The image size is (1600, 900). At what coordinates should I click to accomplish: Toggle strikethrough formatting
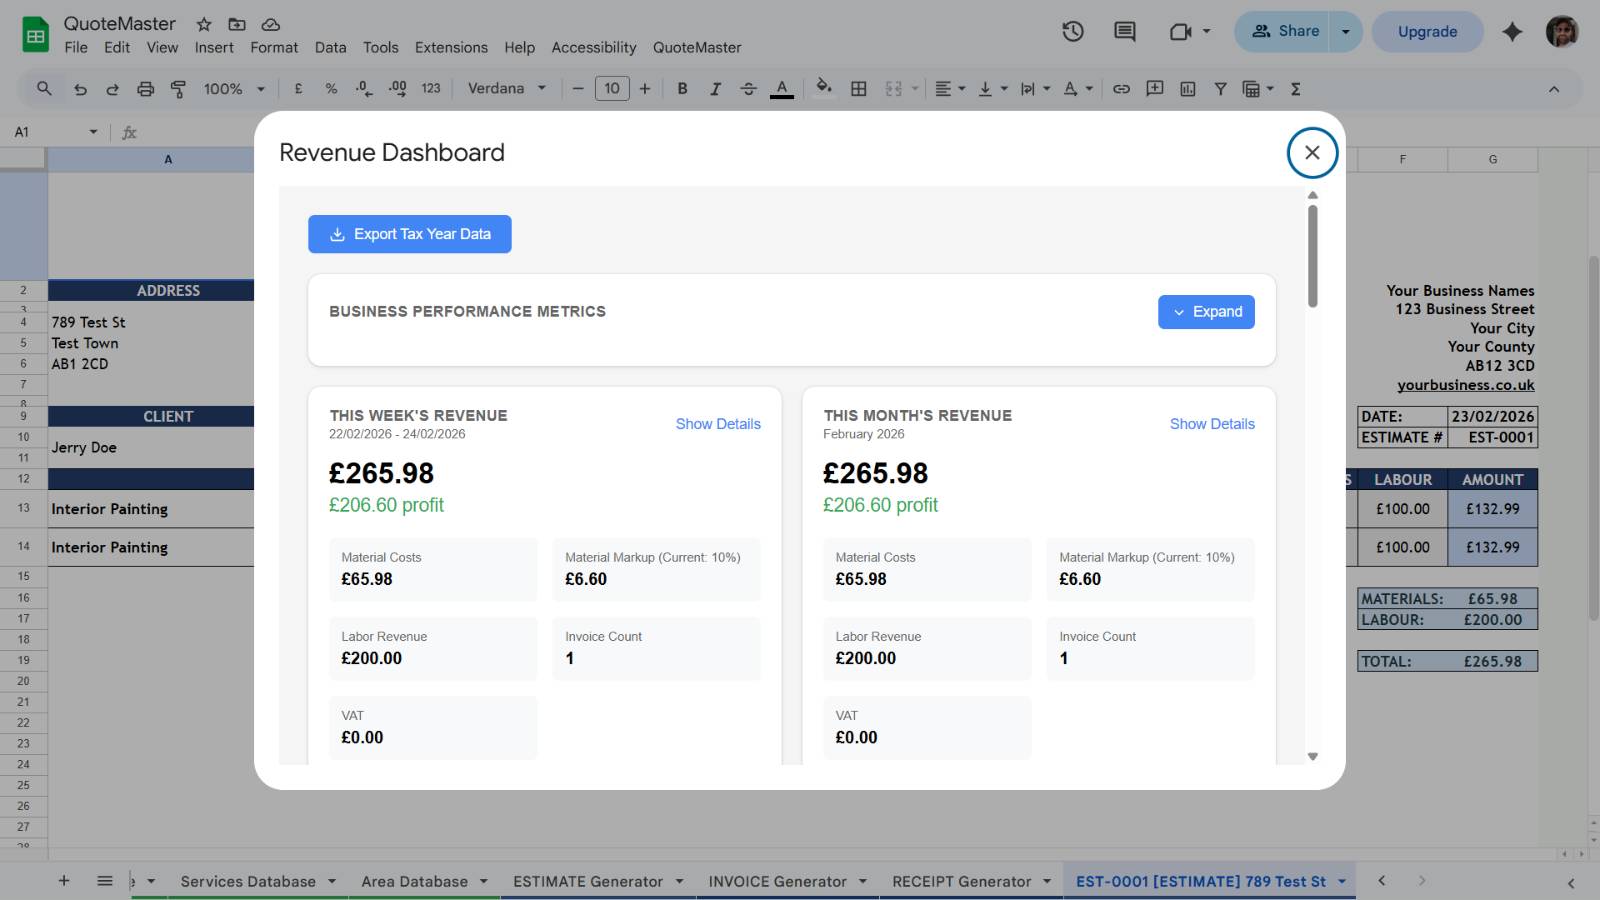(748, 88)
